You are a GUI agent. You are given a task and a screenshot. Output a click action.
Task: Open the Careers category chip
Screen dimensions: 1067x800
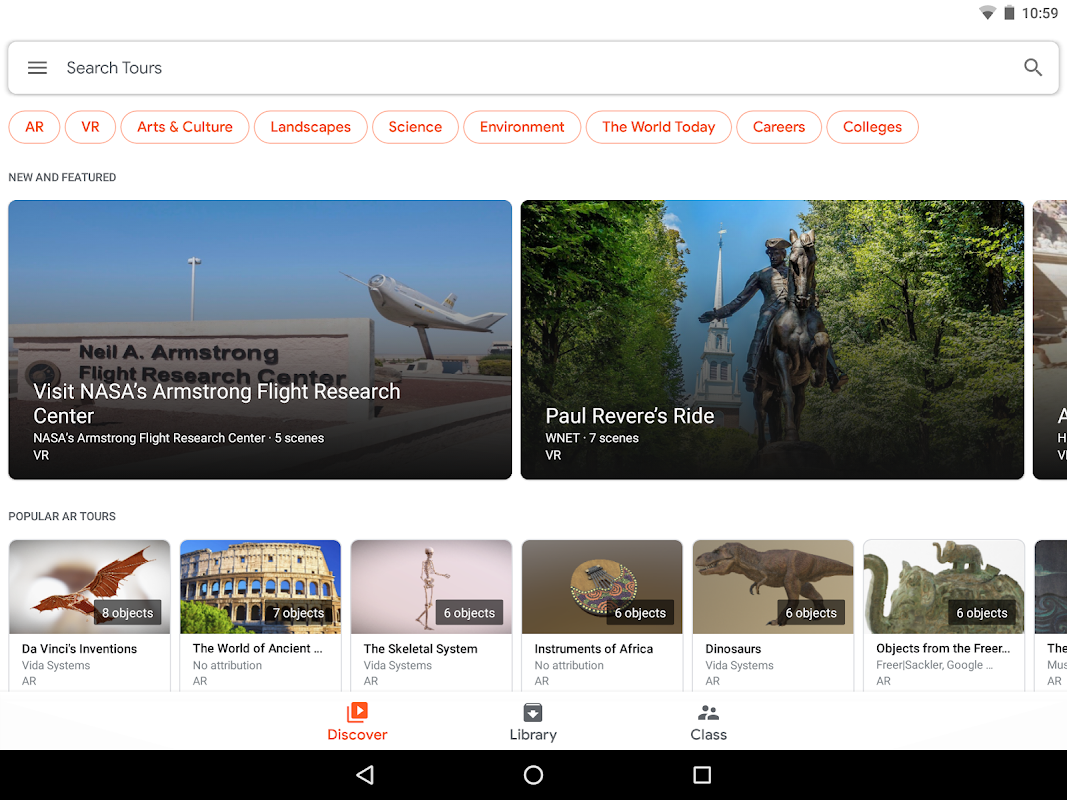click(x=778, y=127)
